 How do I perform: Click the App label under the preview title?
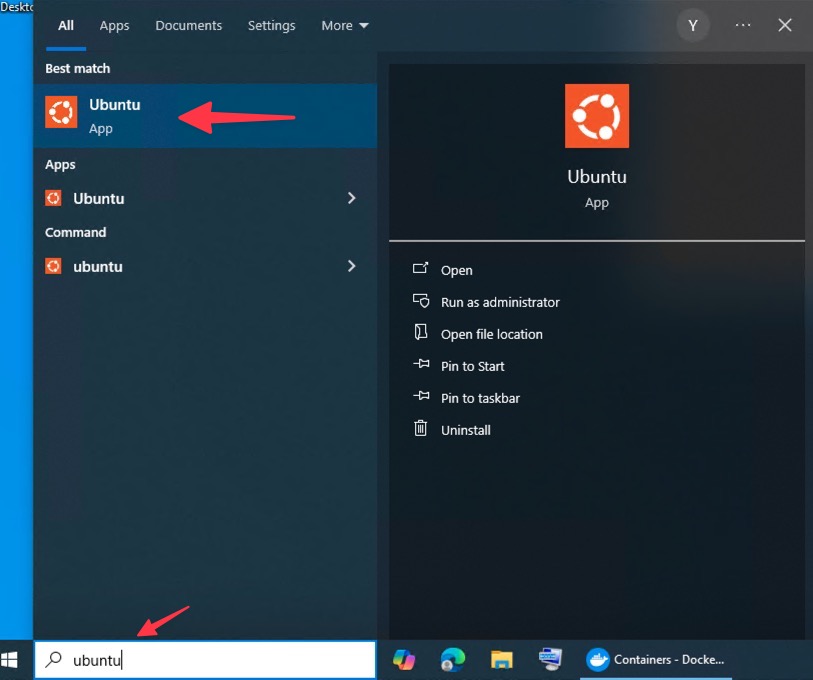[x=597, y=203]
